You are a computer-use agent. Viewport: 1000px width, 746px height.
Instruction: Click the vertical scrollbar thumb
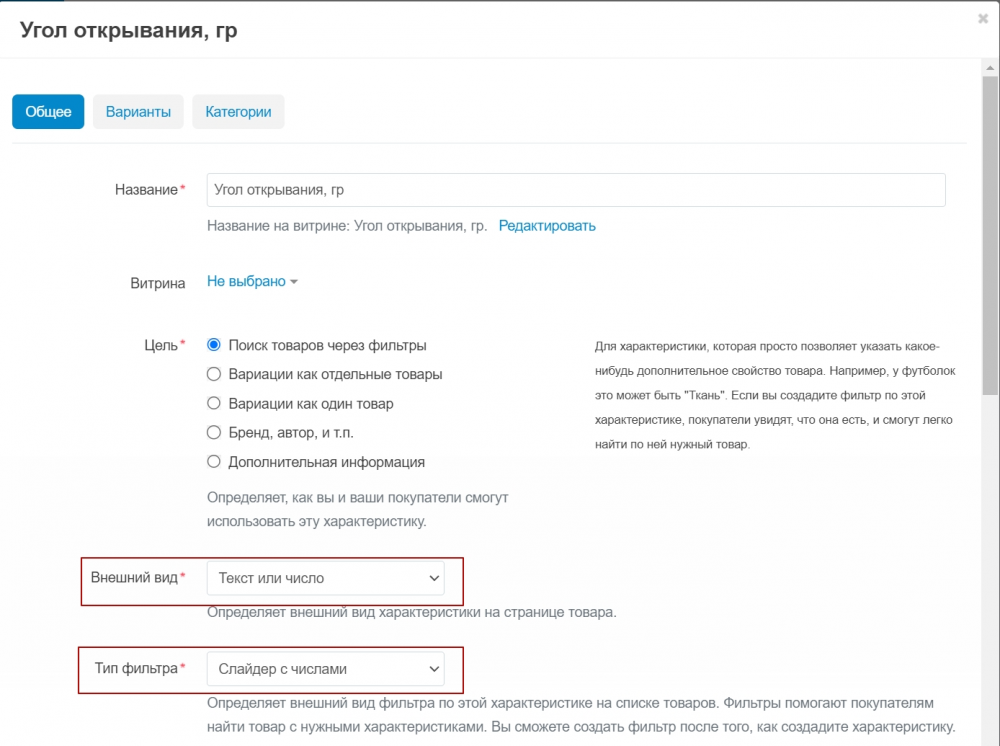(990, 230)
